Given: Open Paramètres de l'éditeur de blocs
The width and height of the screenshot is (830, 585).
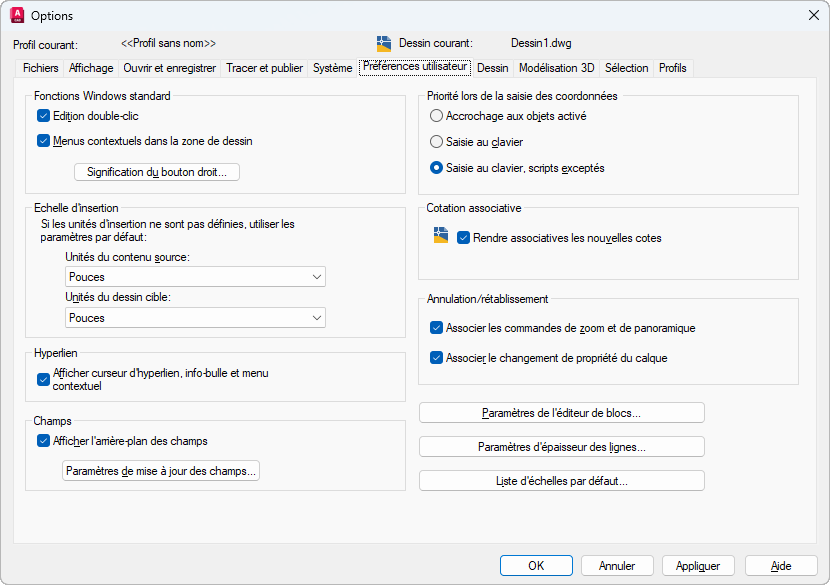Looking at the screenshot, I should 561,413.
